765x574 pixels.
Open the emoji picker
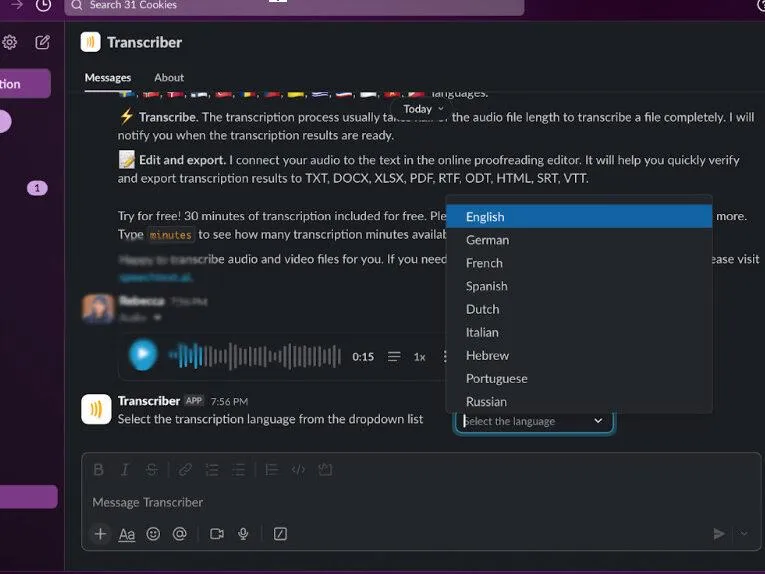(153, 534)
